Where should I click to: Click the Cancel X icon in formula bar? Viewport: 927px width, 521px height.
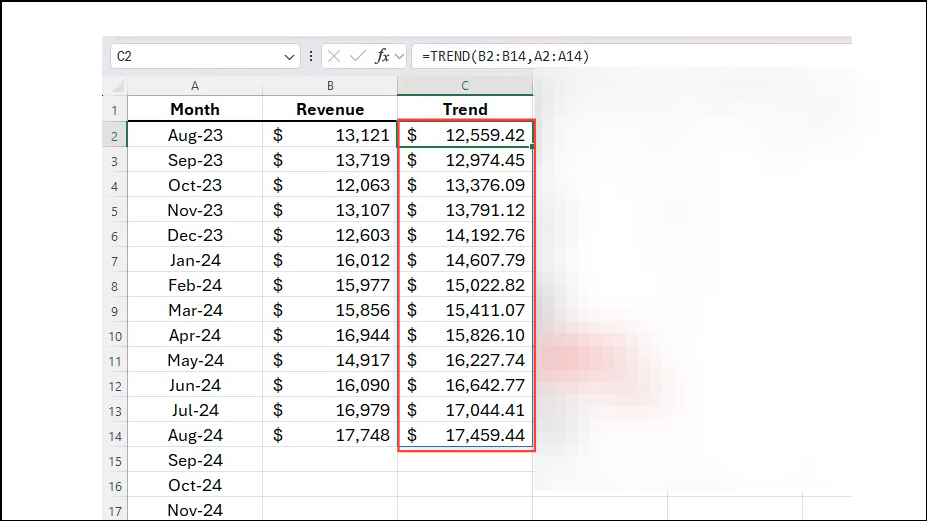point(334,56)
